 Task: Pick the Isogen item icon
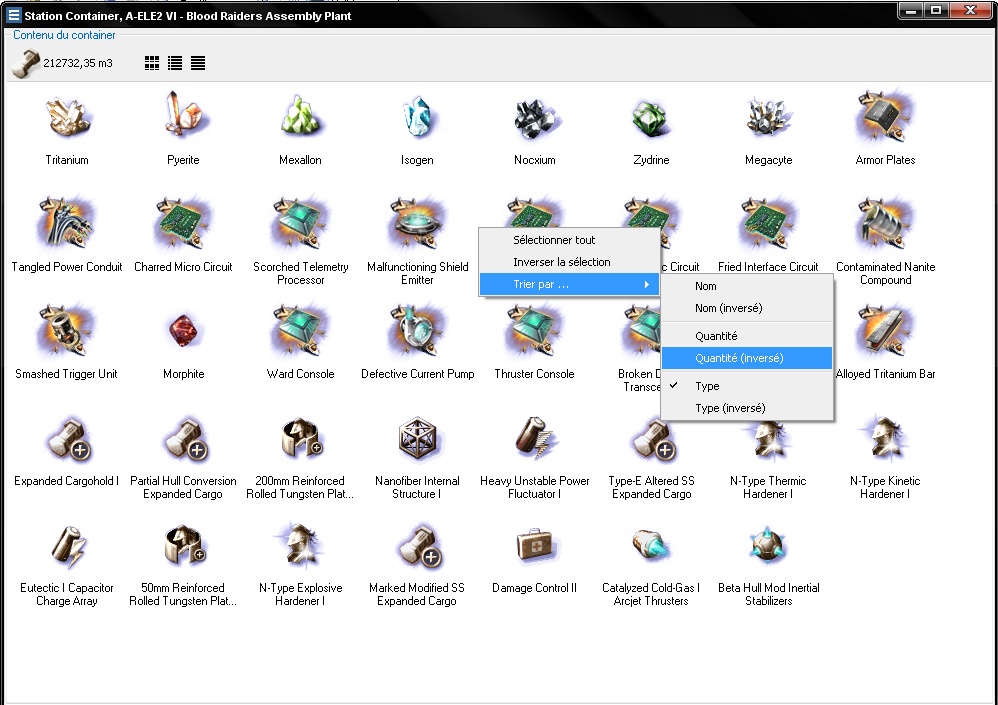(418, 116)
